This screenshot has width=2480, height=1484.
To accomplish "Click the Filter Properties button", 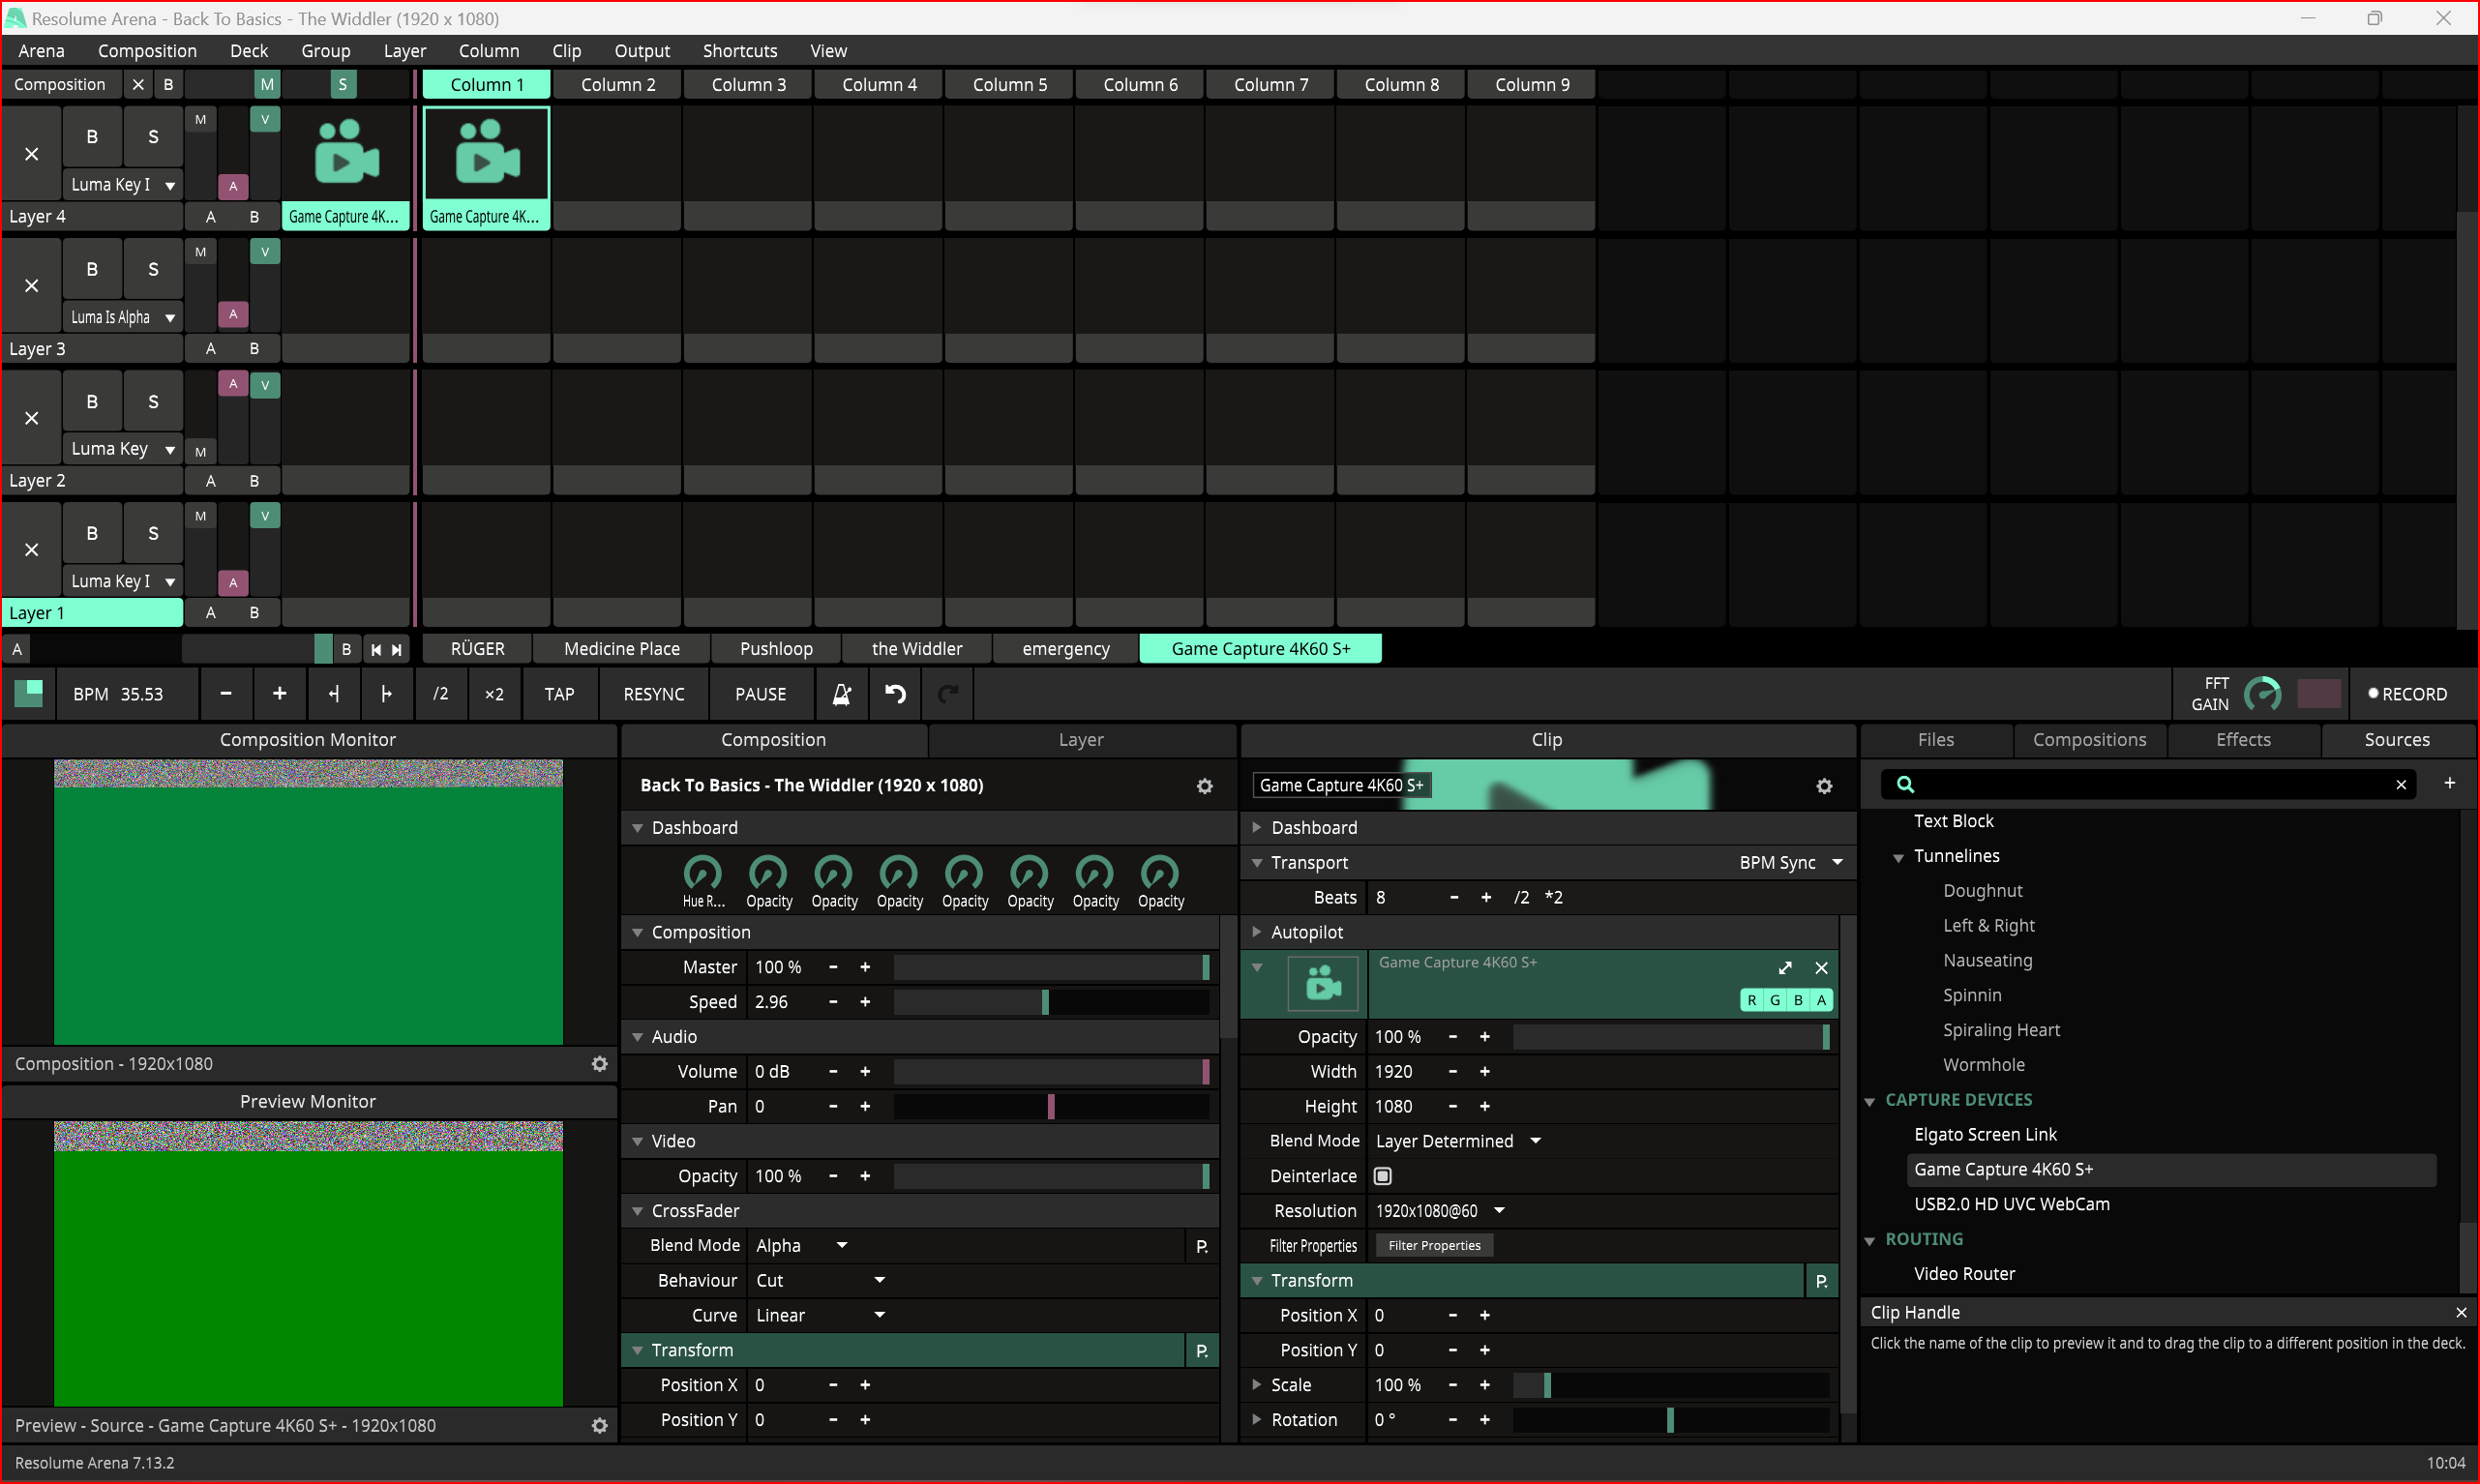I will point(1433,1246).
